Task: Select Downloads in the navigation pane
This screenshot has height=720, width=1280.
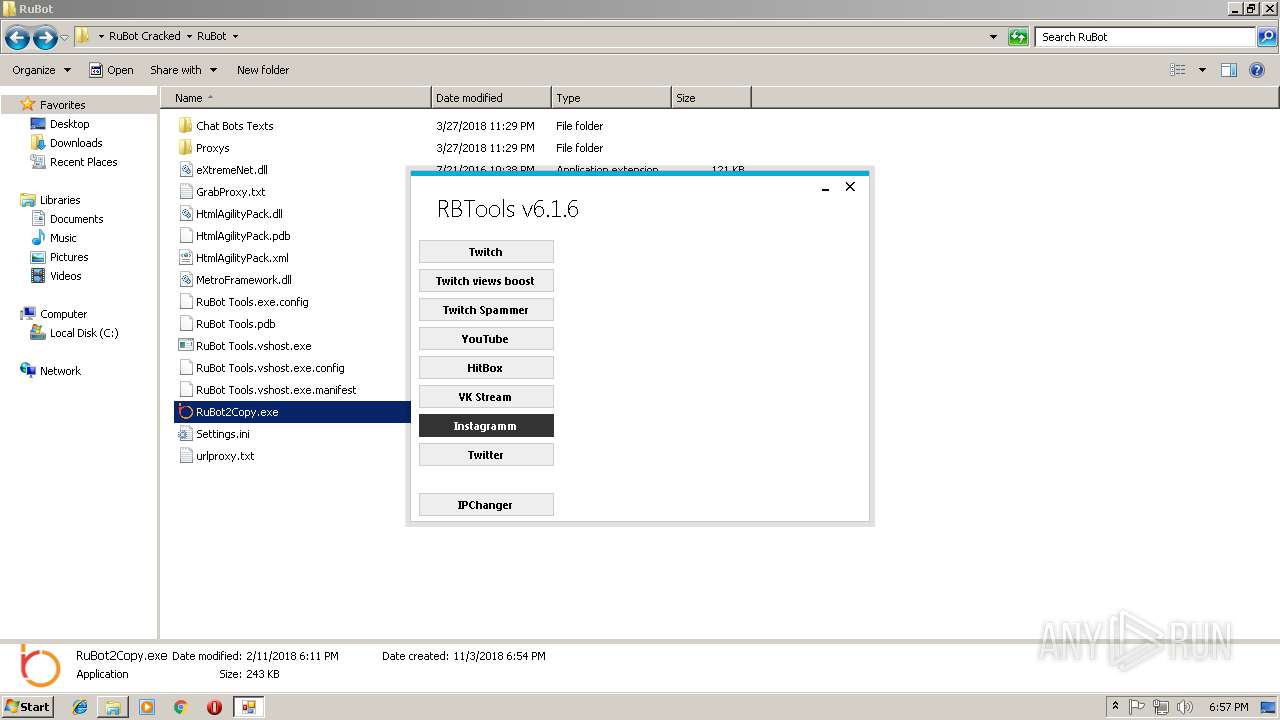Action: click(x=76, y=143)
